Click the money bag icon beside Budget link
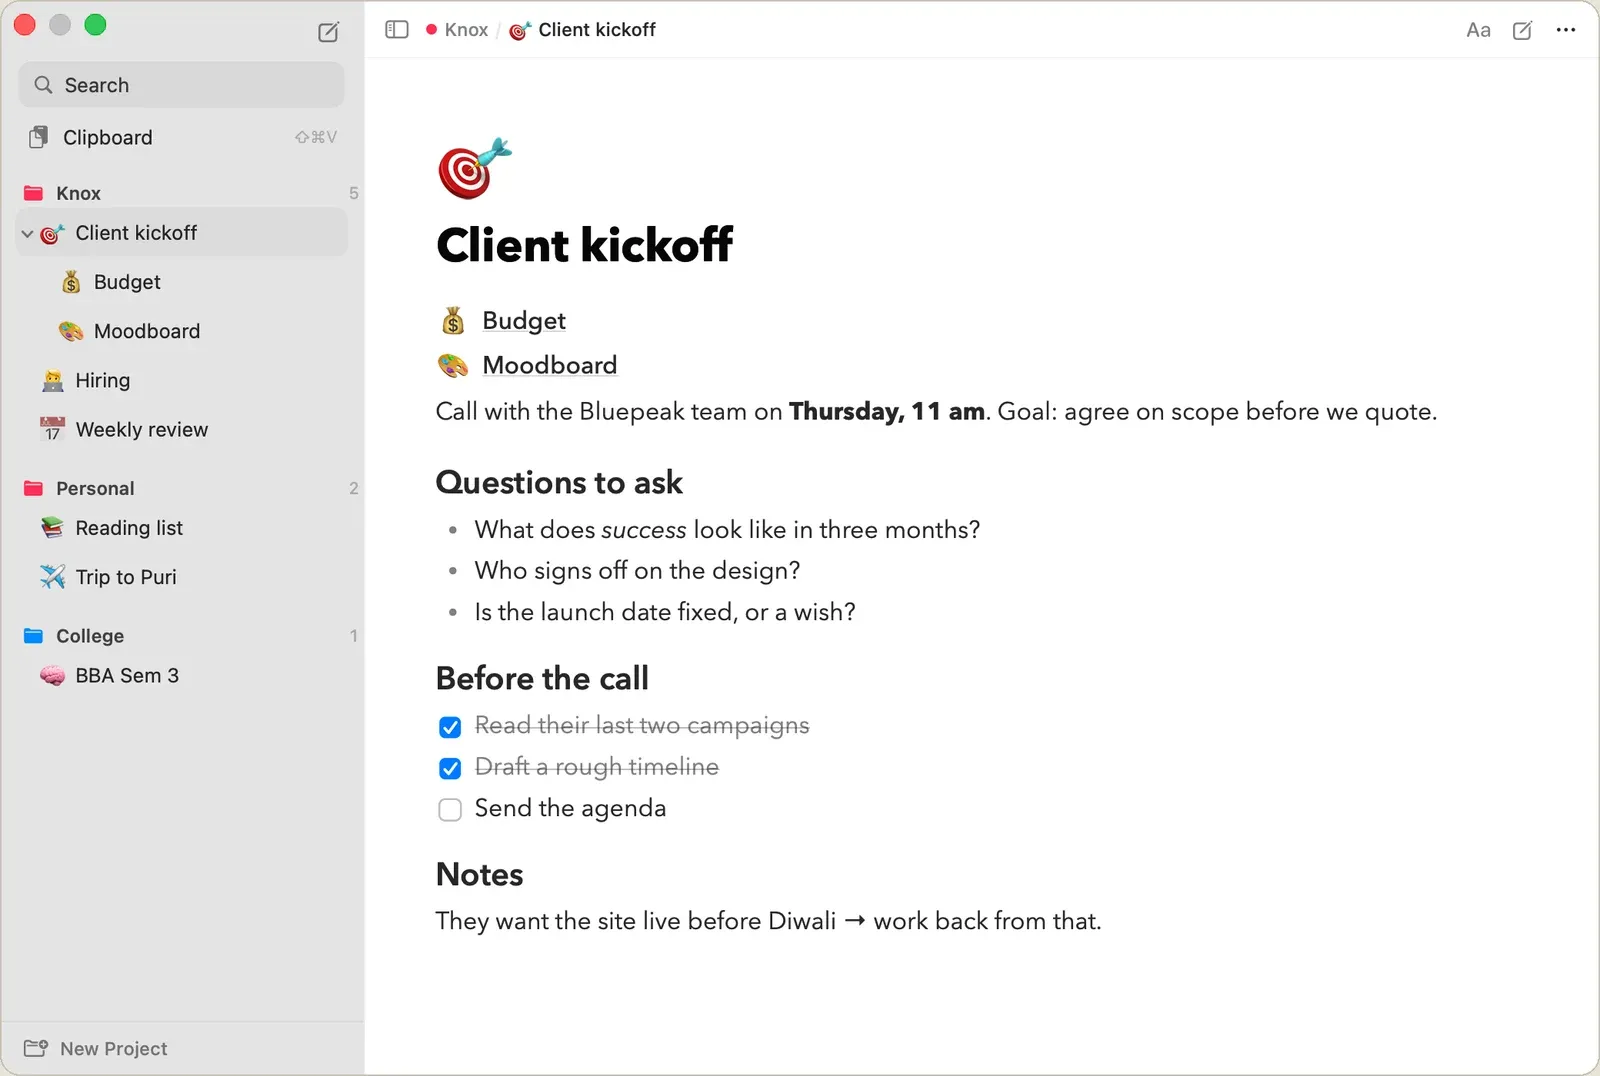The height and width of the screenshot is (1076, 1600). (453, 321)
